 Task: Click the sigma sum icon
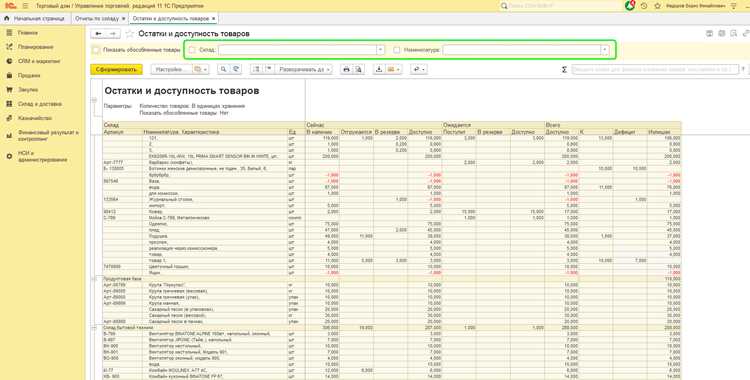coord(564,69)
